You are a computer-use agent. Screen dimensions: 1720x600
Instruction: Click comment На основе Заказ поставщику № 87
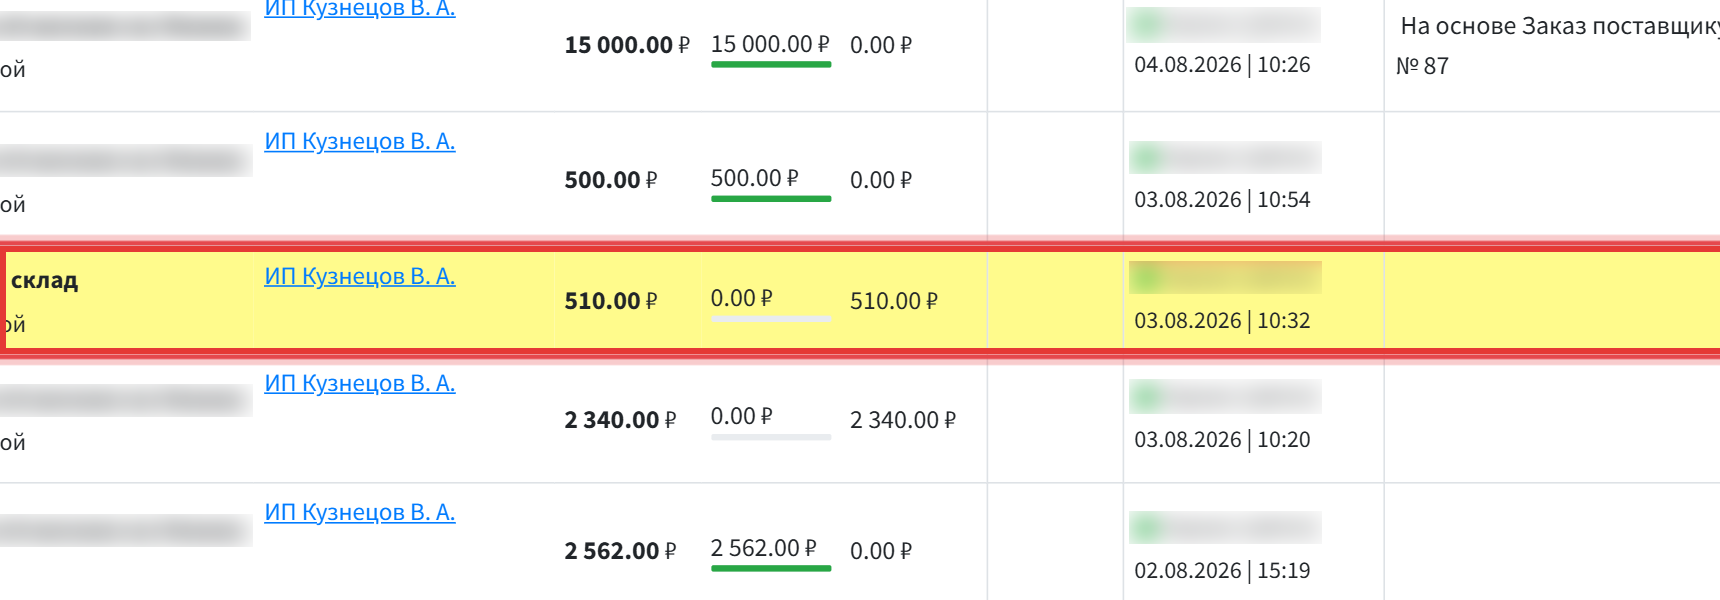click(1558, 46)
